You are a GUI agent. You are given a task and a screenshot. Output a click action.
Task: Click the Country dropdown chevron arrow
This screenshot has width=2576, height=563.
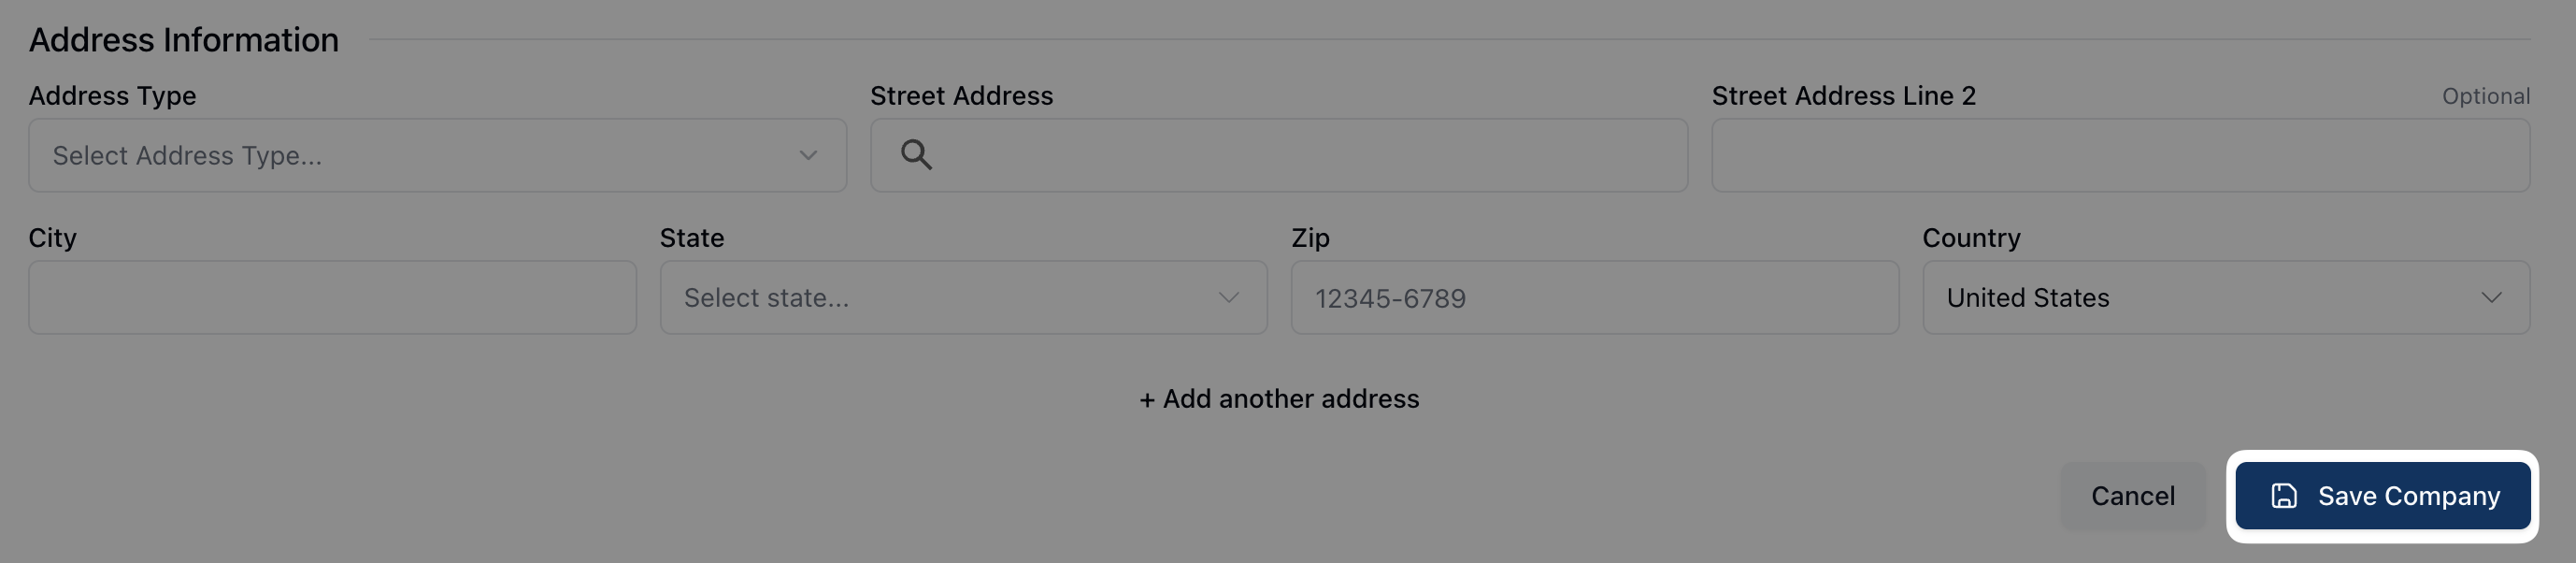tap(2491, 298)
